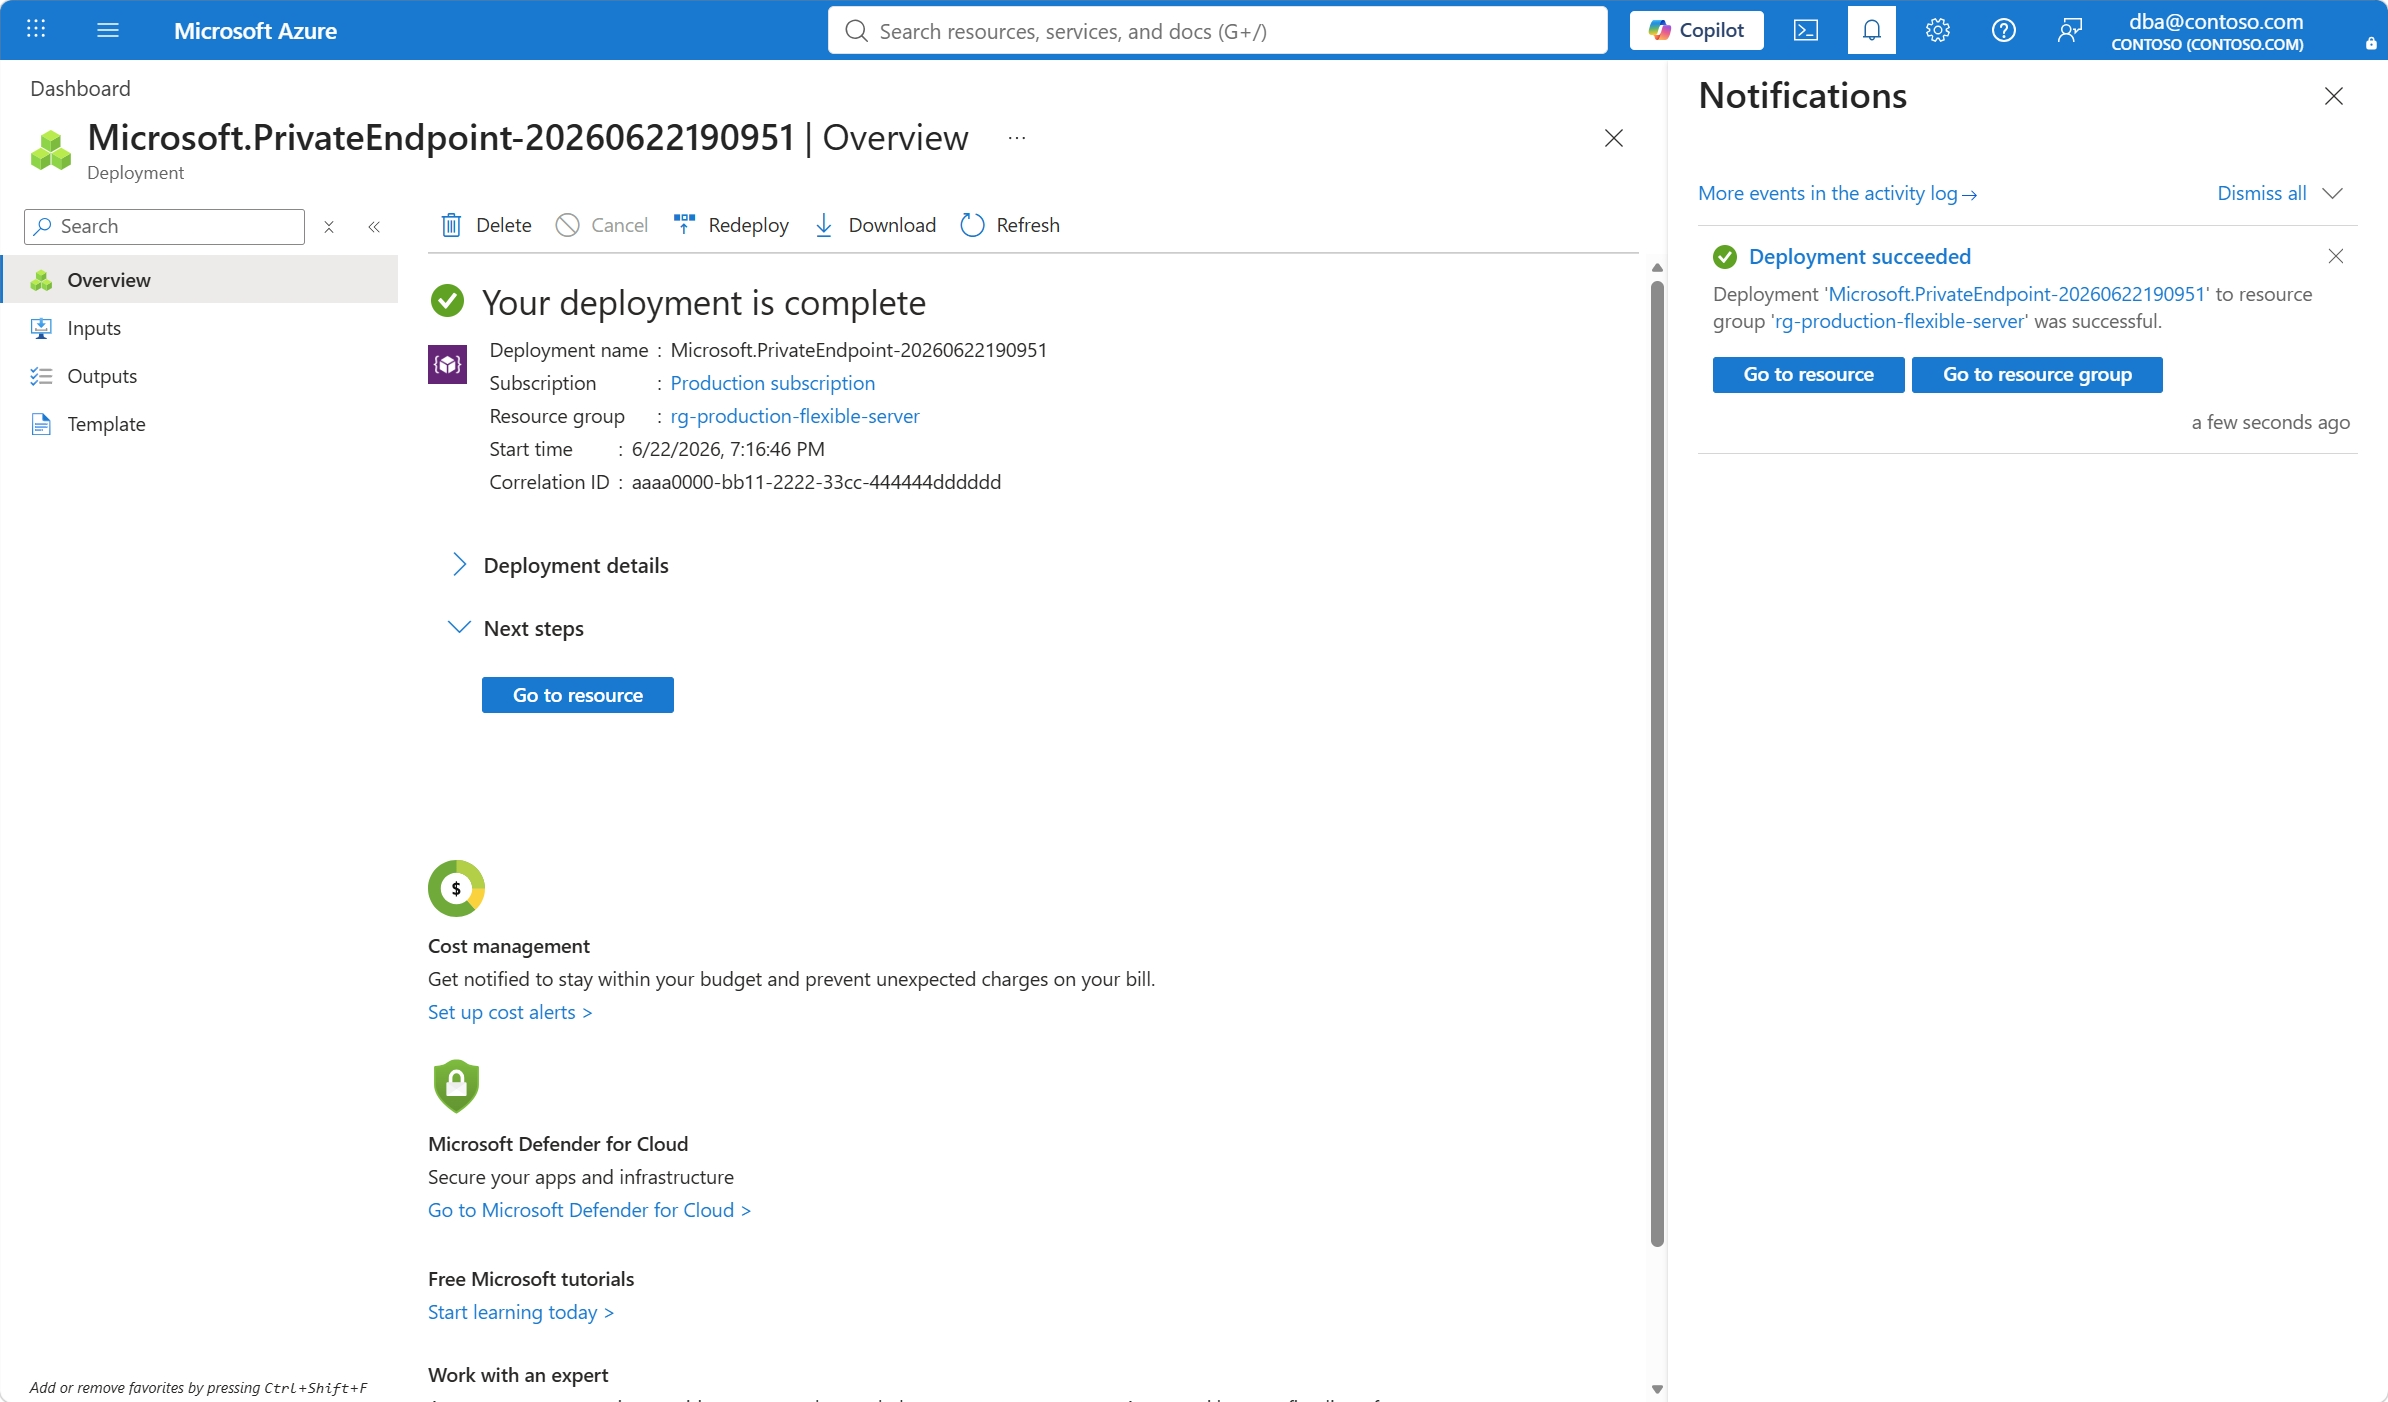2388x1402 pixels.
Task: Open portal settings gear
Action: pos(1937,30)
